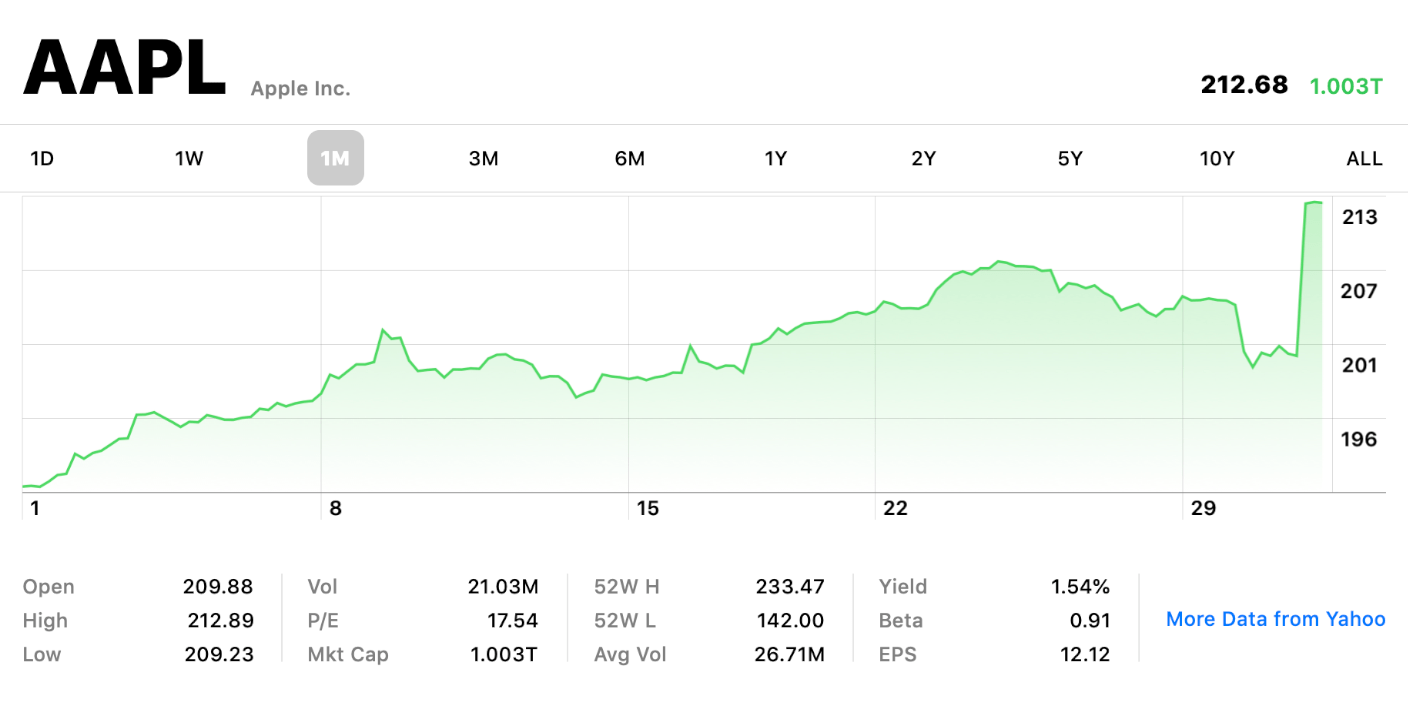Image resolution: width=1408 pixels, height=718 pixels.
Task: Select the 1Y chart range
Action: pyautogui.click(x=776, y=158)
